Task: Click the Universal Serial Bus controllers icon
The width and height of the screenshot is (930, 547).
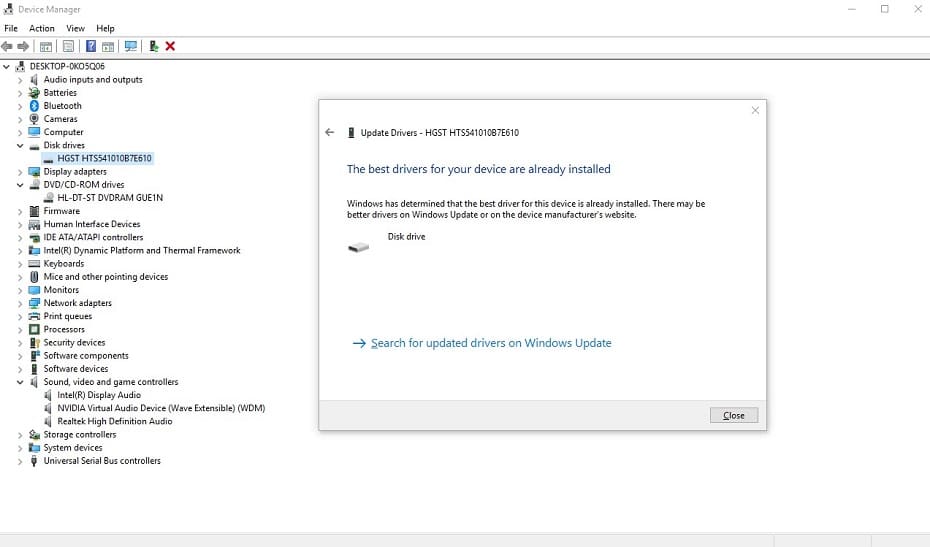Action: click(x=34, y=461)
